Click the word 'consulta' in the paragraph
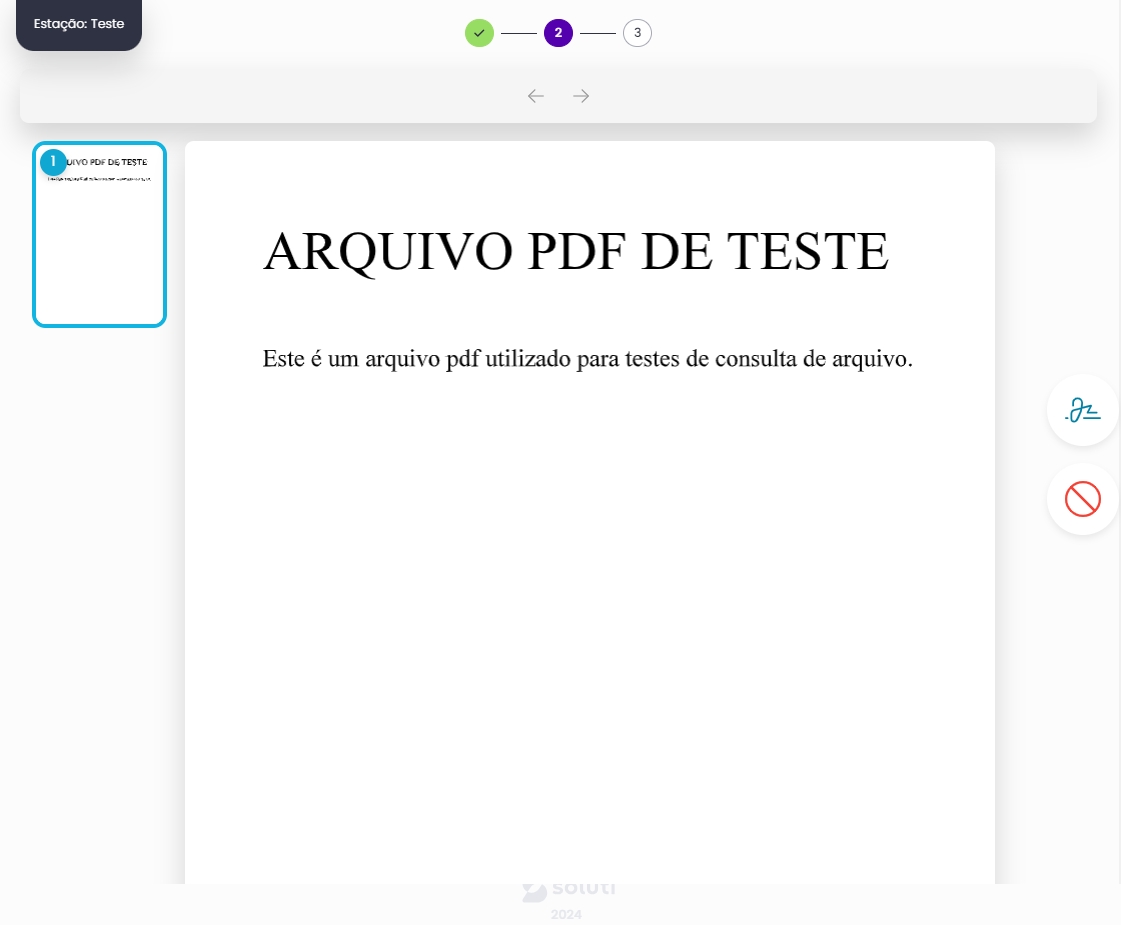This screenshot has width=1121, height=925. tap(755, 358)
